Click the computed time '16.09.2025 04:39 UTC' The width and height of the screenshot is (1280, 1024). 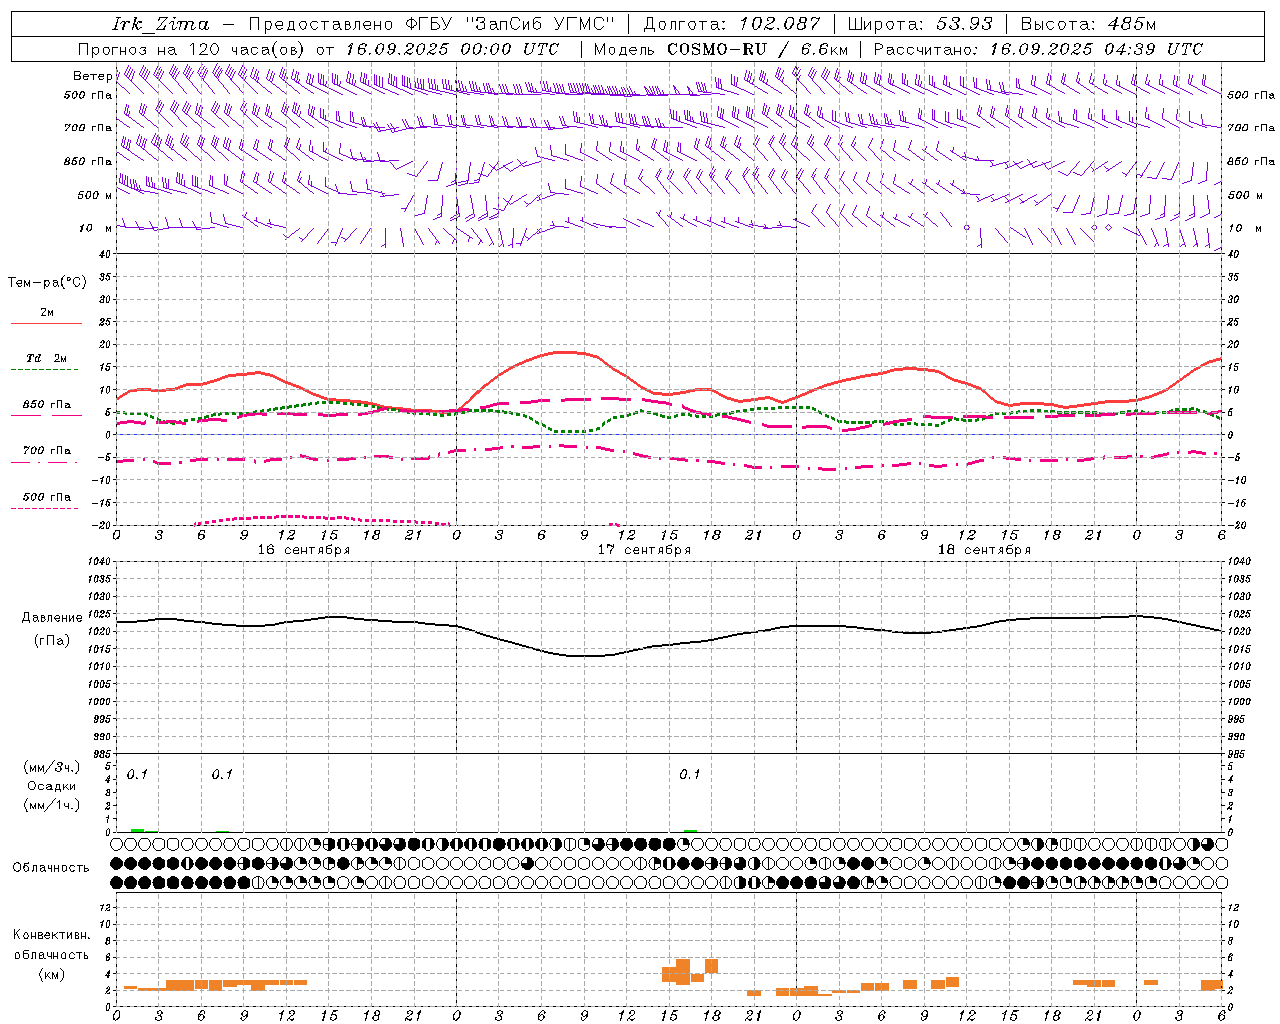[1096, 49]
